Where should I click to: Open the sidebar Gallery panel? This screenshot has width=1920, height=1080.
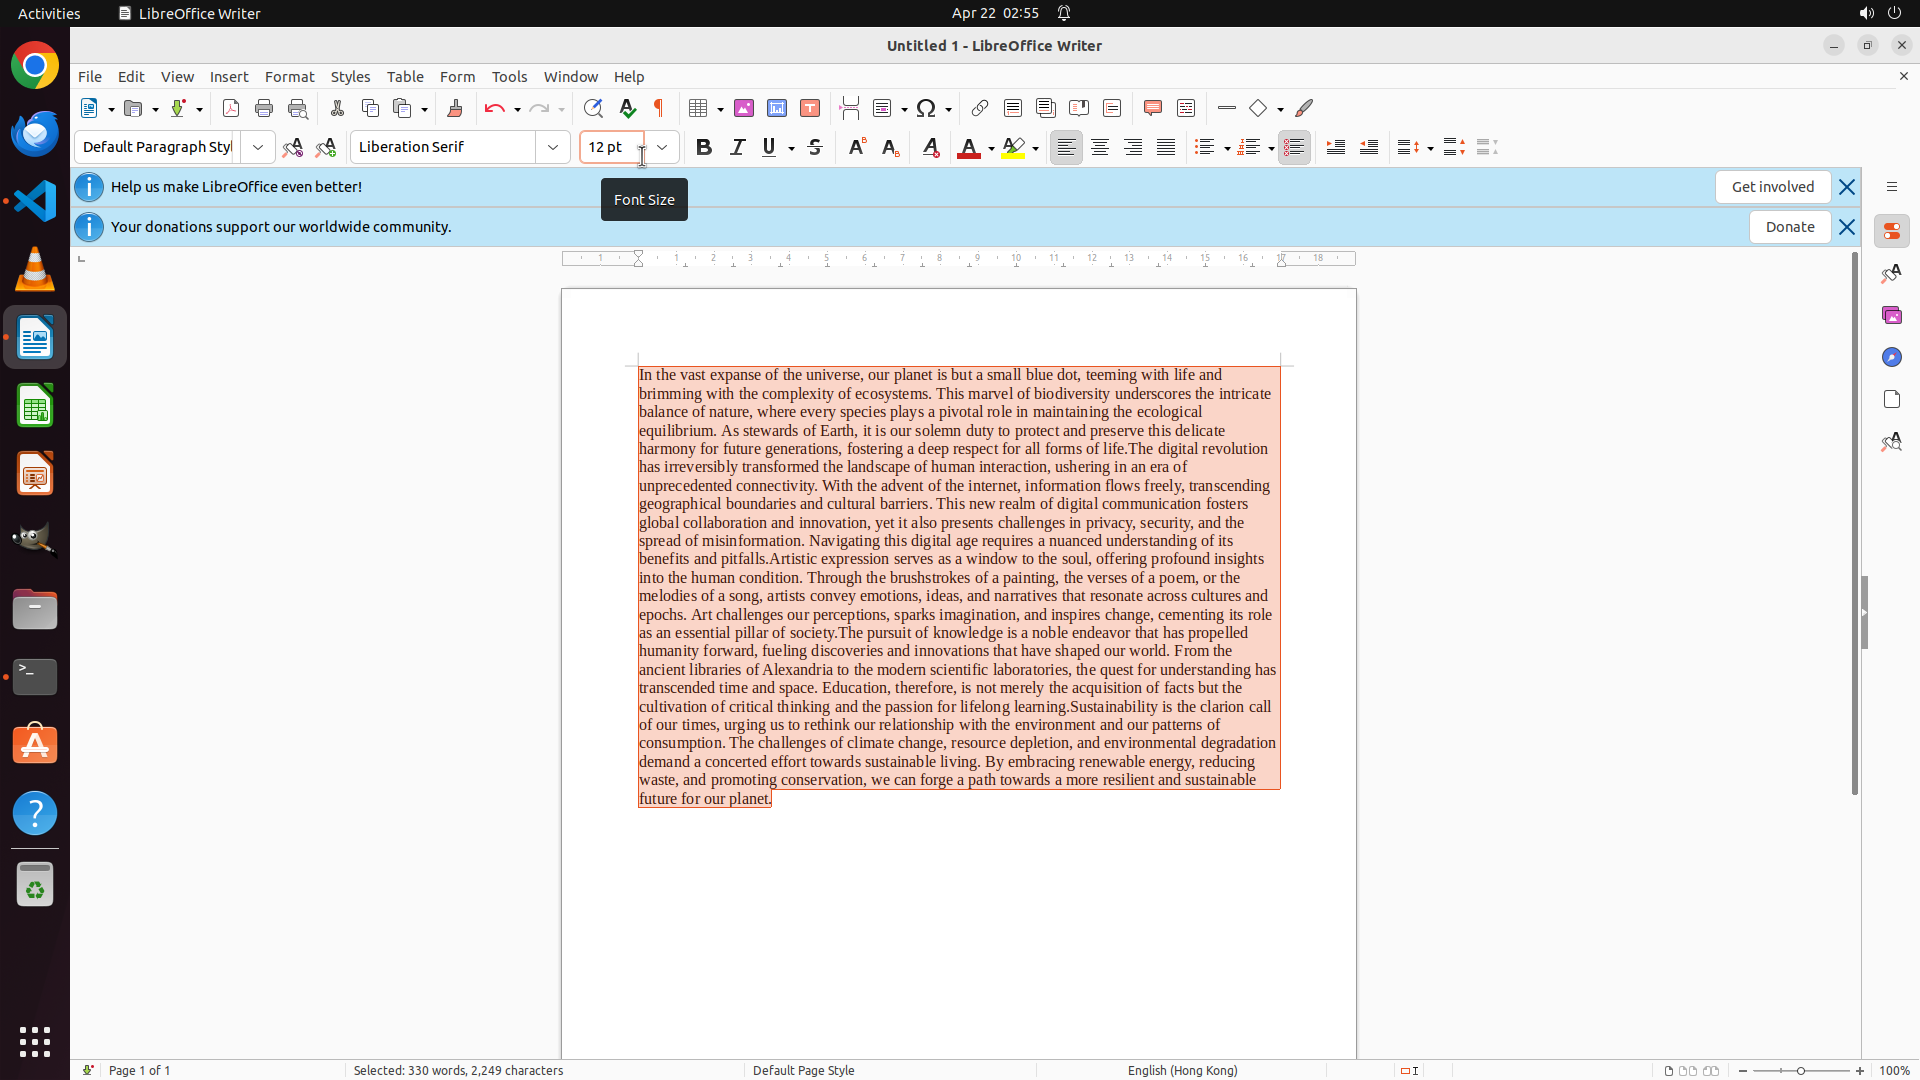coord(1891,315)
